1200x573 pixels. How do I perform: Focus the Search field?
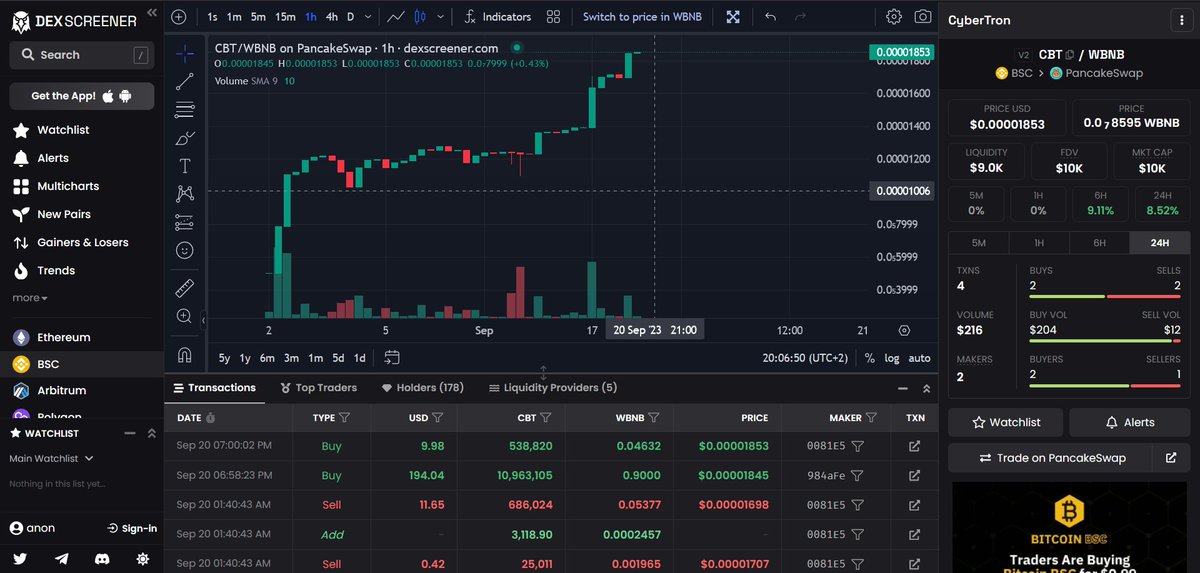coord(82,55)
